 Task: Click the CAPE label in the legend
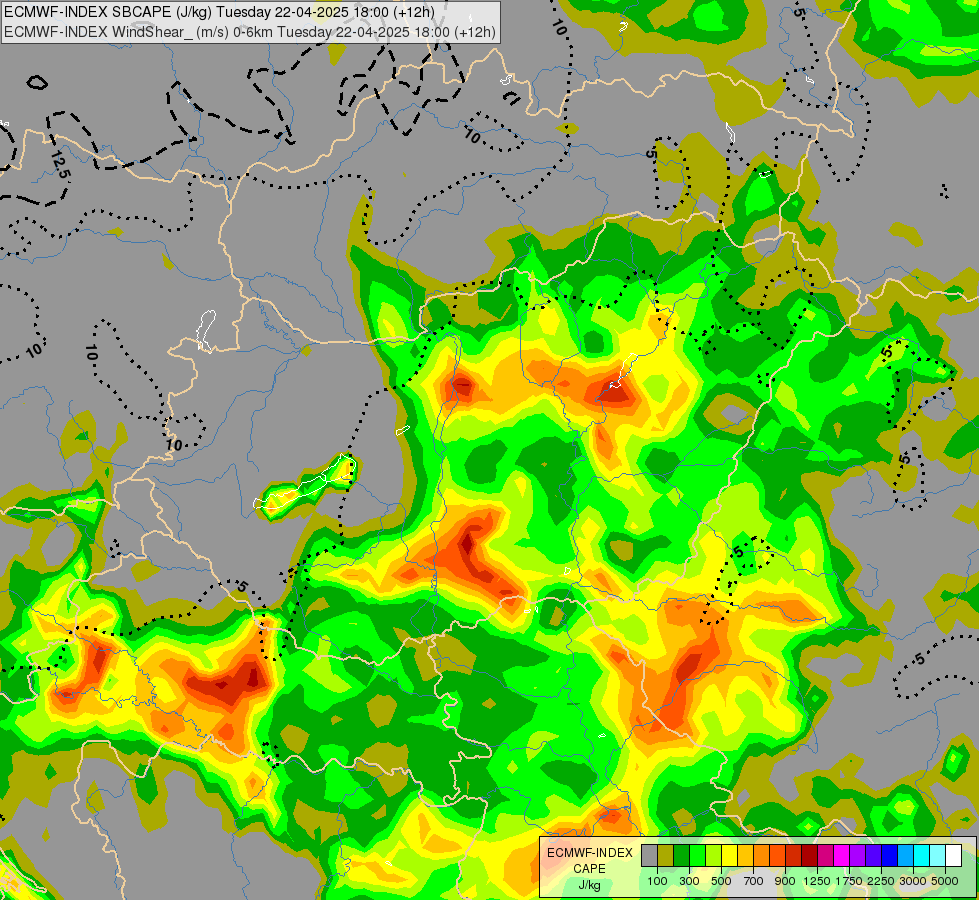click(x=589, y=869)
